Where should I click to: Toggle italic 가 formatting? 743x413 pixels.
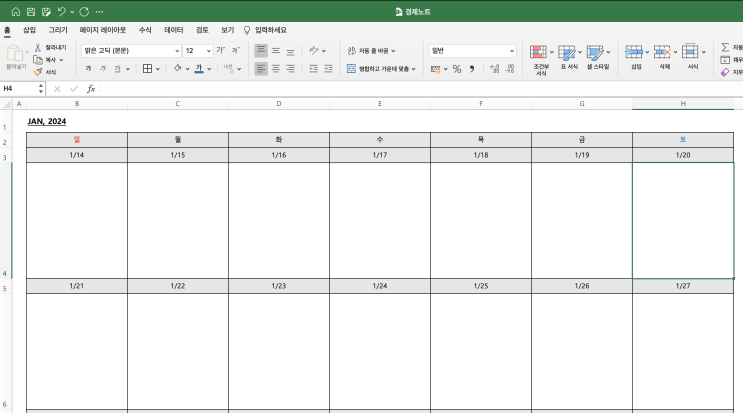[103, 69]
